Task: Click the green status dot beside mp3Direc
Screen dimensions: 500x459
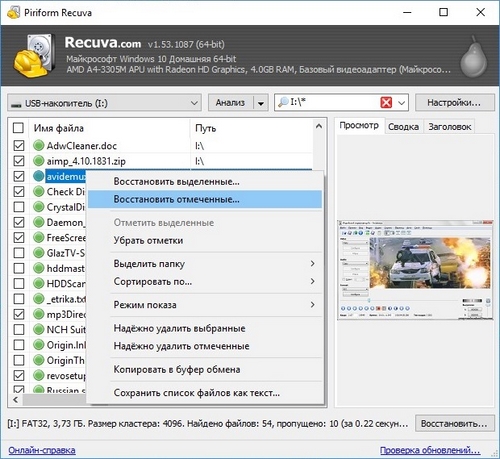Action: point(39,314)
